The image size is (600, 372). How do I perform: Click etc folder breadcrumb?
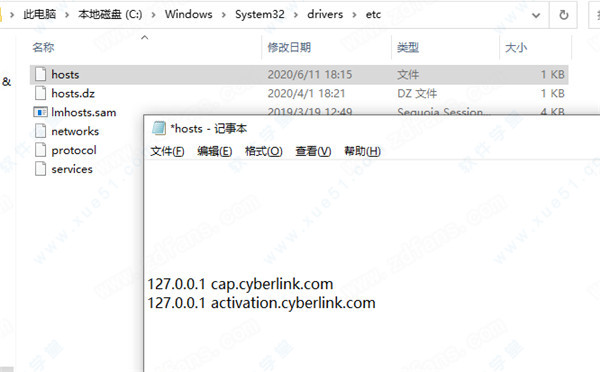coord(373,15)
